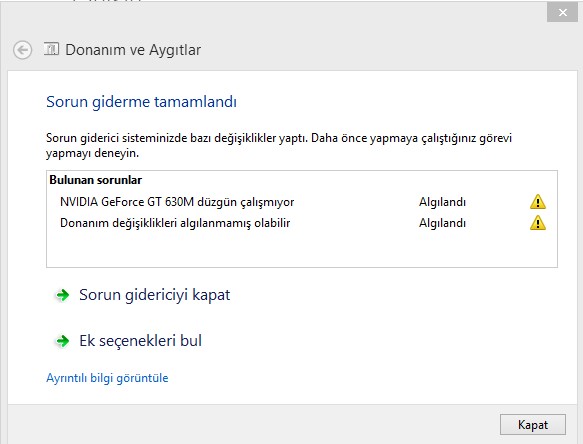
Task: Click the green arrow next to Sorun gidericiyi kapat
Action: tap(62, 295)
